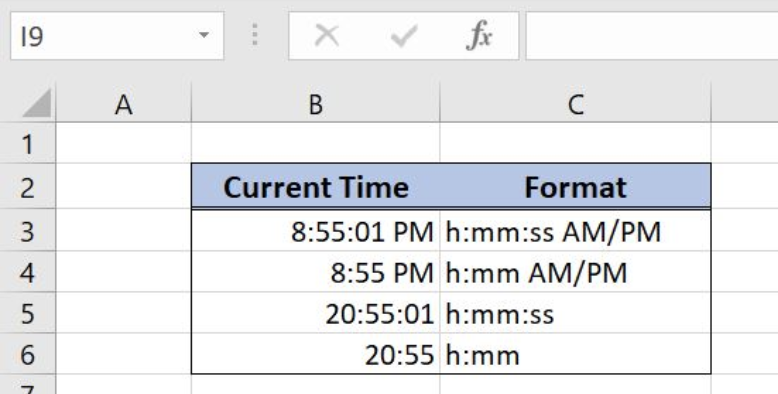This screenshot has width=778, height=394.
Task: Select column B header
Action: [x=316, y=103]
